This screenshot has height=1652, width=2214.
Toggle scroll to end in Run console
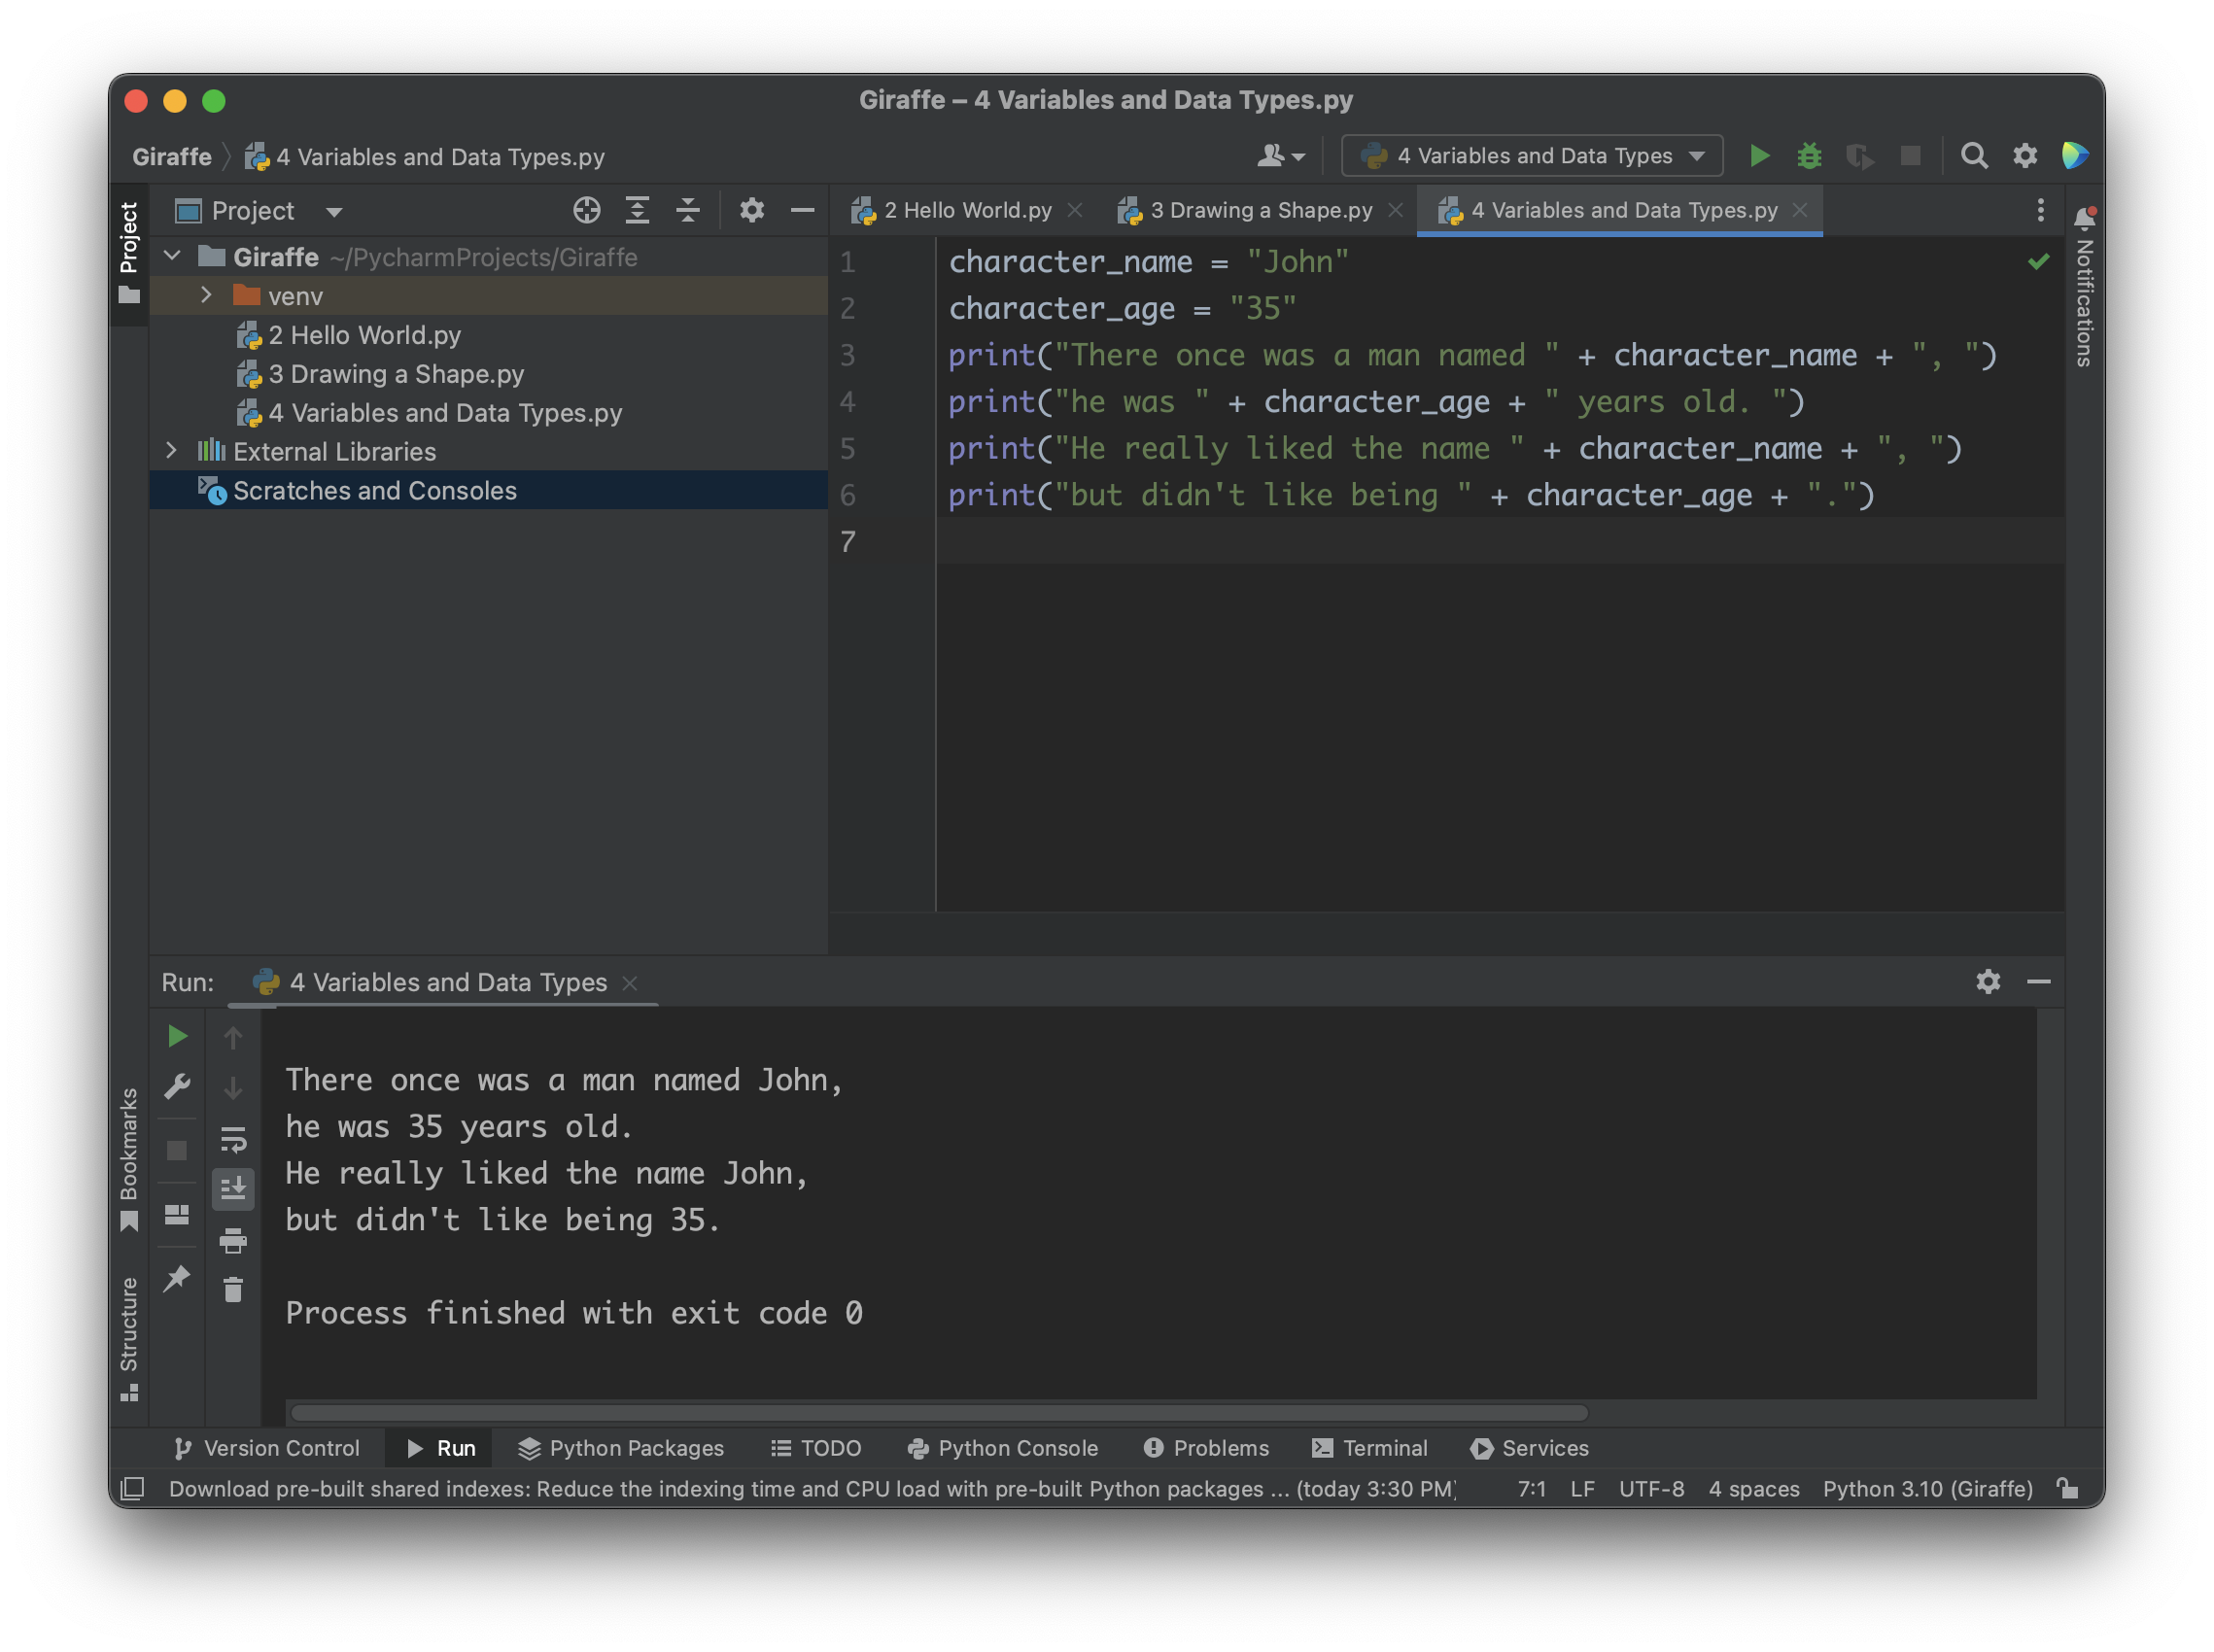click(x=233, y=1189)
